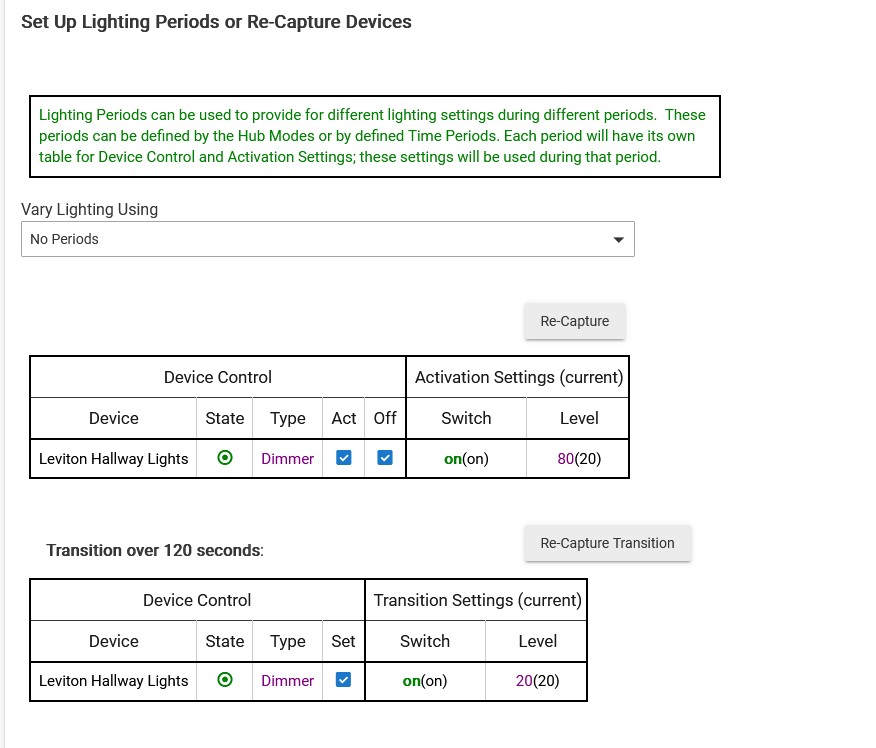Image resolution: width=876 pixels, height=748 pixels.
Task: Click the Activation Settings (current) header
Action: point(518,377)
